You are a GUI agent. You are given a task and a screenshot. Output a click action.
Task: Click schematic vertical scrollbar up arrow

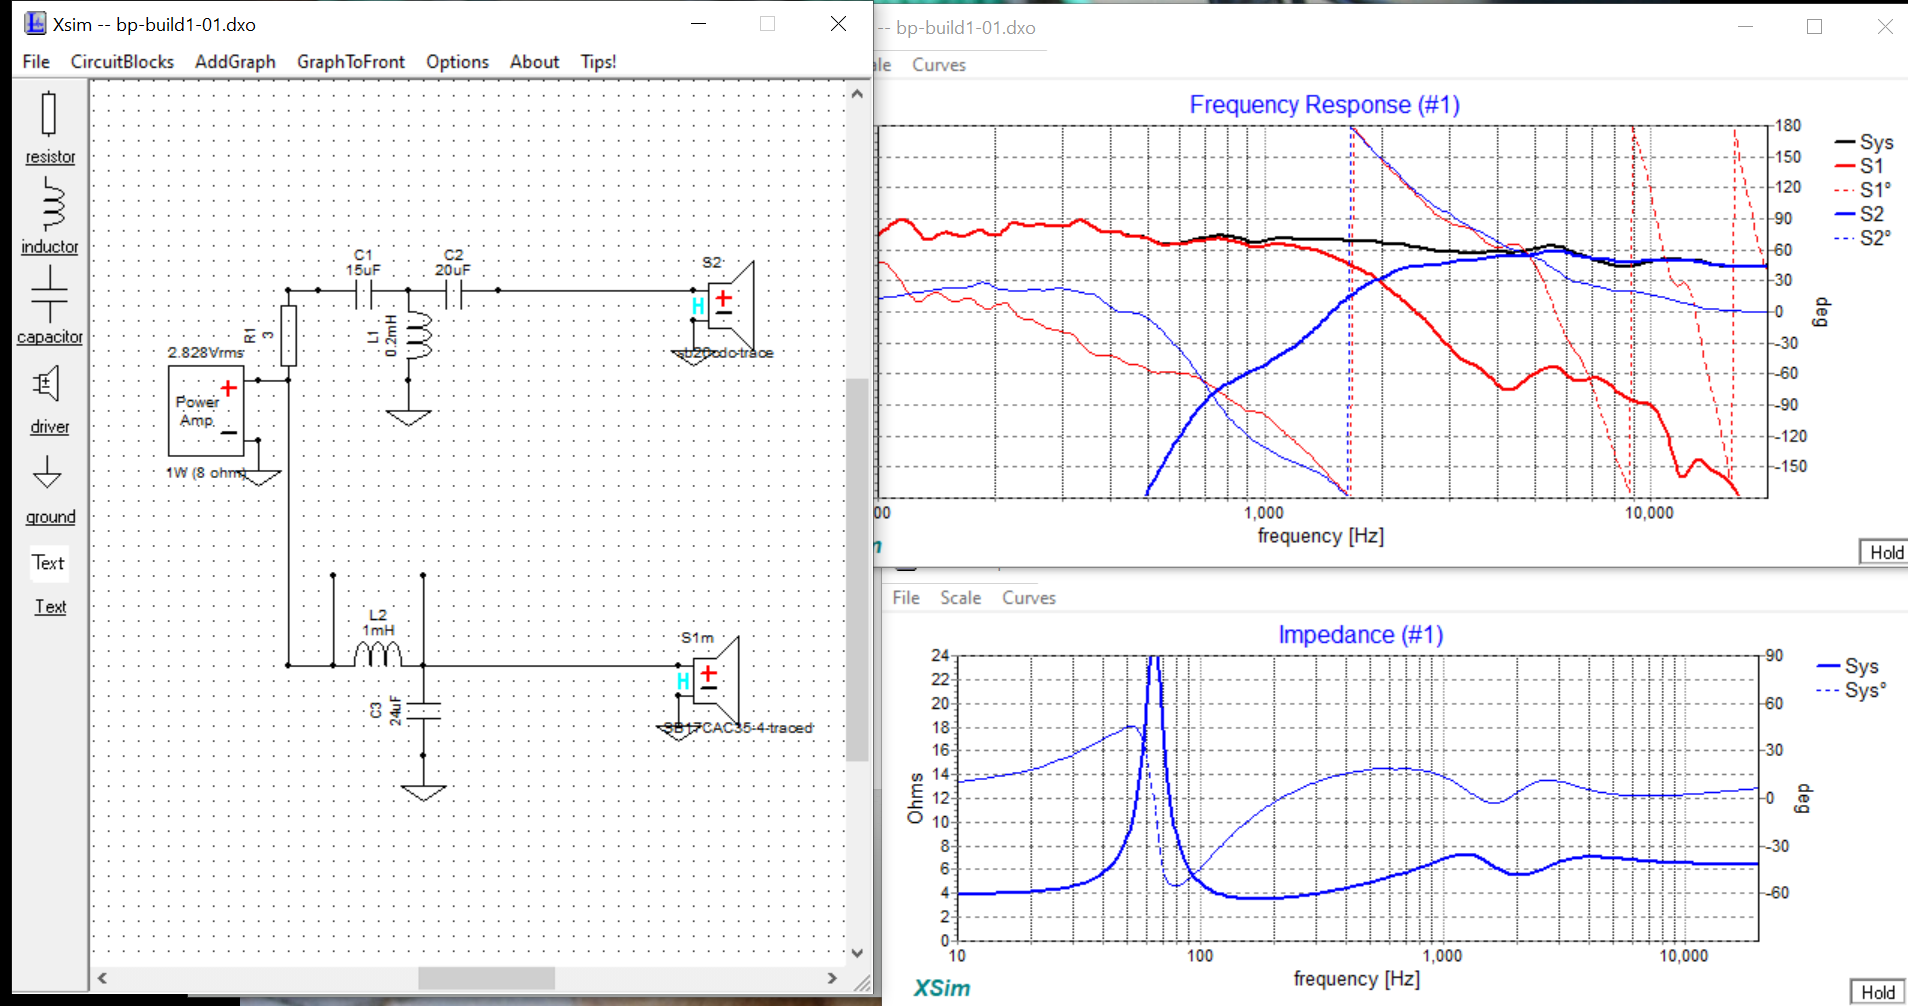(x=857, y=94)
